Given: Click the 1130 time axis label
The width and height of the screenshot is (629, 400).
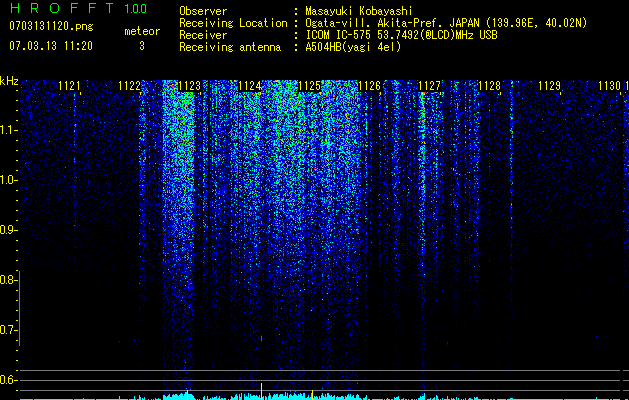Looking at the screenshot, I should 609,86.
